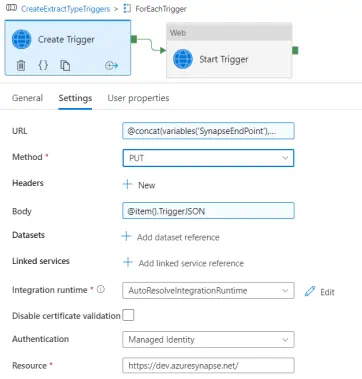Go to CreateExtractTypeTriggers breadcrumb link
The height and width of the screenshot is (379, 362).
[x=65, y=9]
